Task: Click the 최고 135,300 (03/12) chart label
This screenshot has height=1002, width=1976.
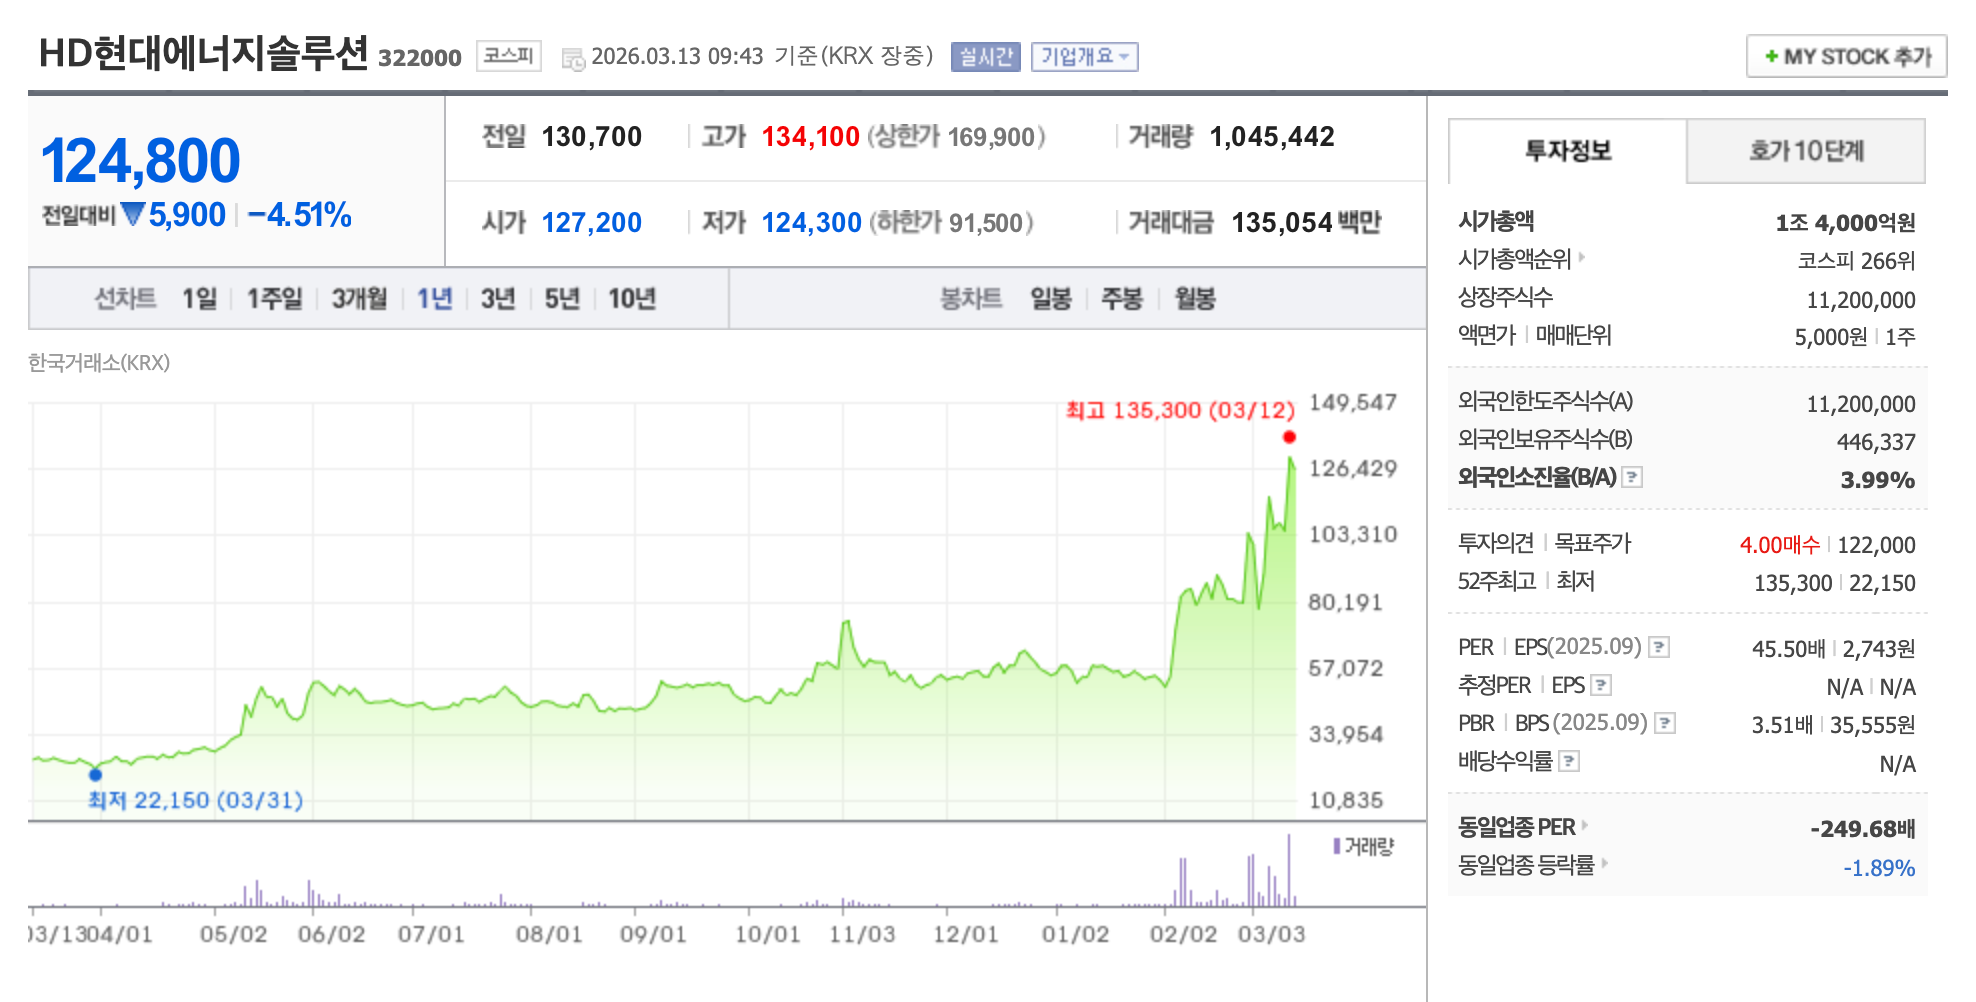Action: coord(1180,410)
